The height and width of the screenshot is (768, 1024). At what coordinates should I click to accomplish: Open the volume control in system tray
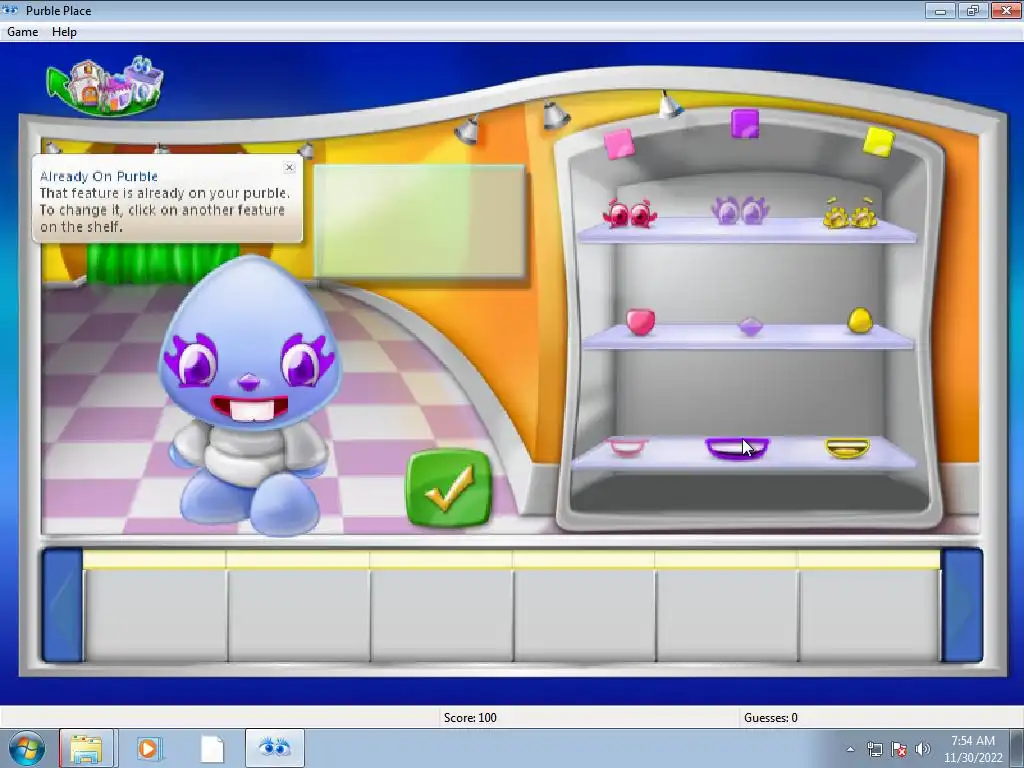[x=923, y=749]
